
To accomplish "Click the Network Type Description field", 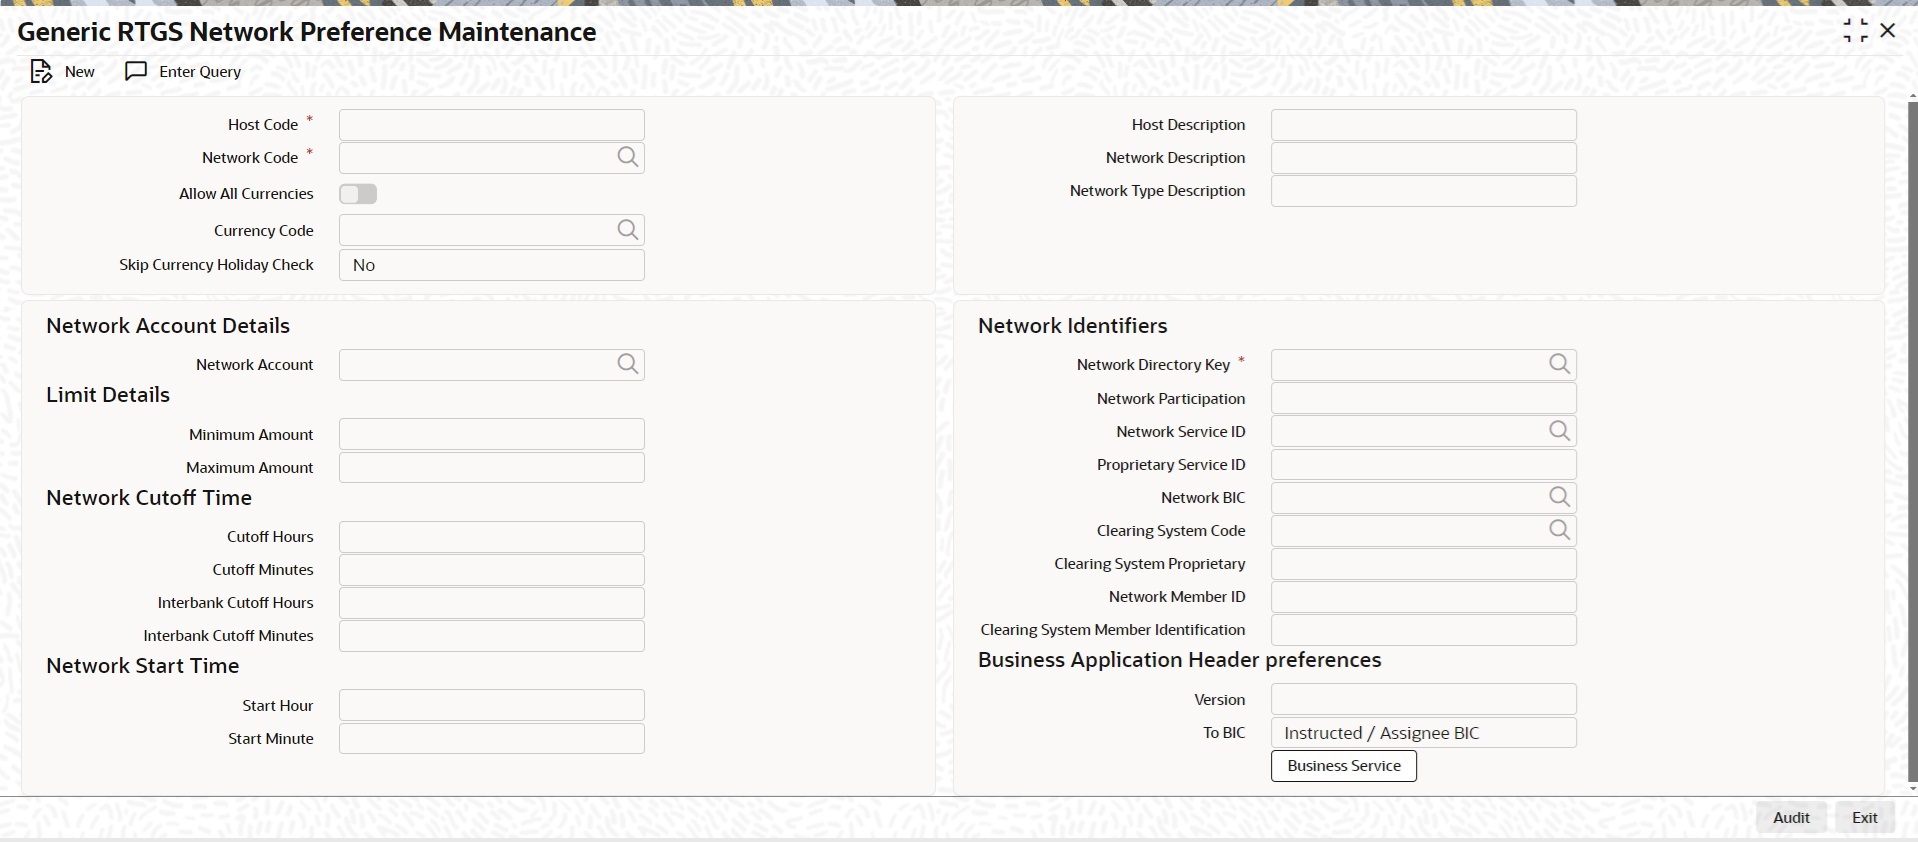I will [x=1424, y=191].
